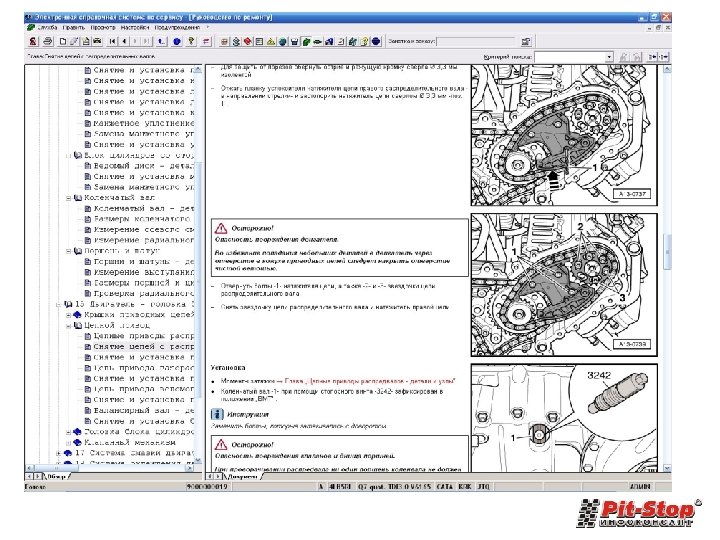720x540 pixels.
Task: Click the yellow question-mark help icon
Action: [x=191, y=41]
